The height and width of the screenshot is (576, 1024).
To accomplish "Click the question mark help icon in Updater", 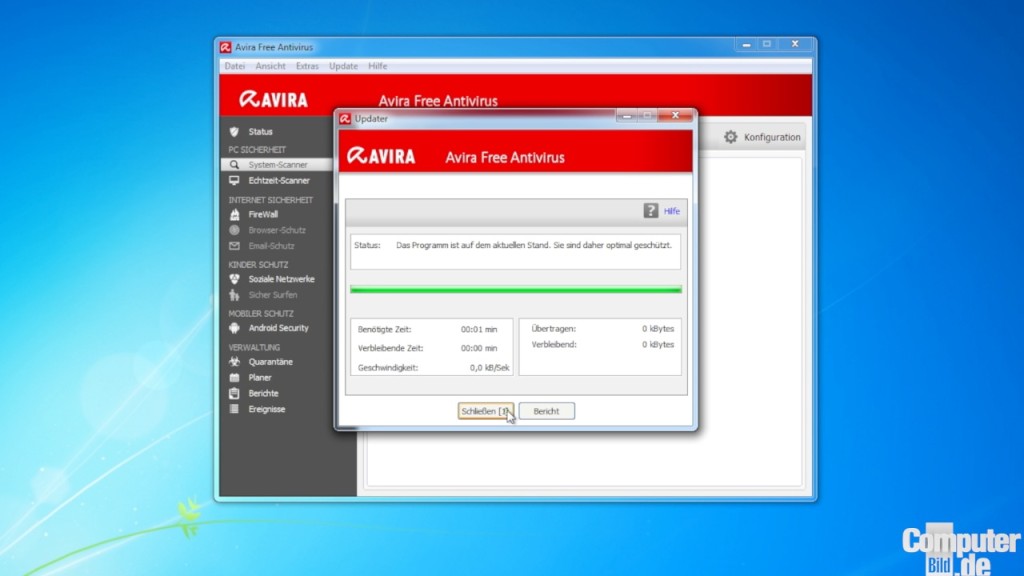I will 650,210.
